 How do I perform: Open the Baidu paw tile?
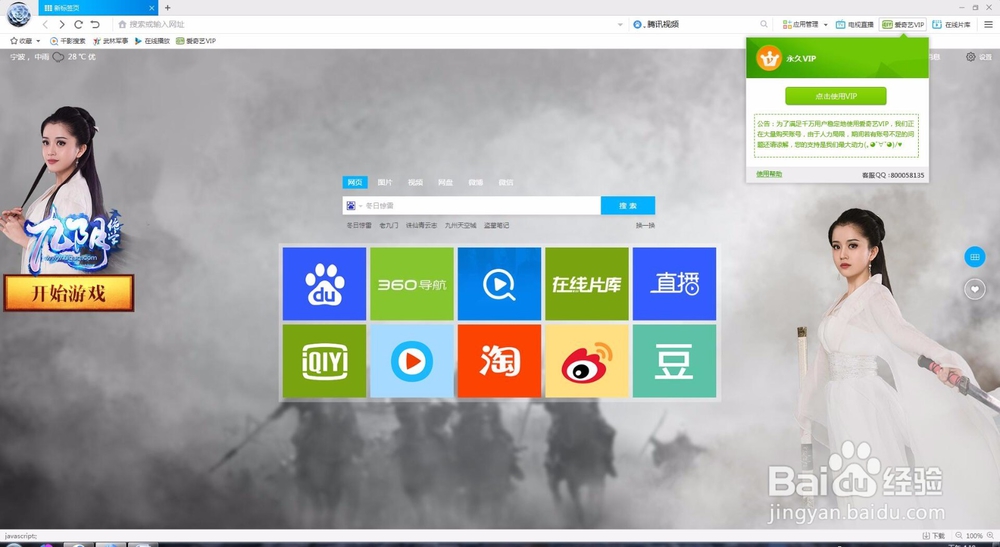pyautogui.click(x=324, y=284)
